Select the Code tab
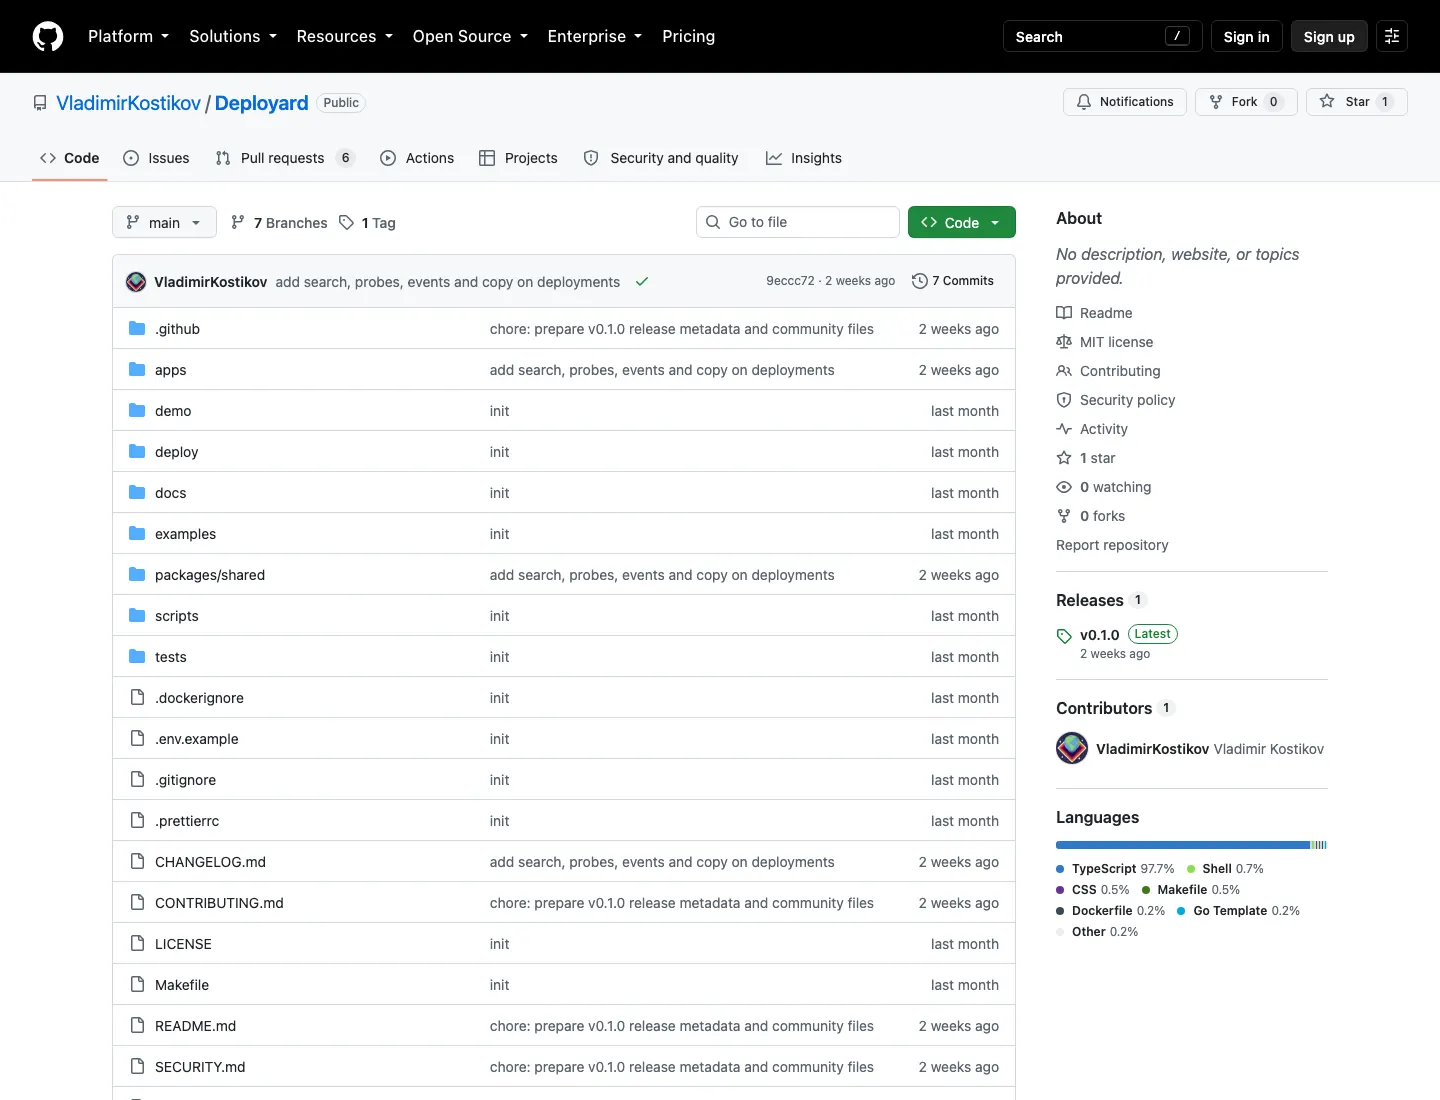Viewport: 1440px width, 1100px height. [69, 158]
